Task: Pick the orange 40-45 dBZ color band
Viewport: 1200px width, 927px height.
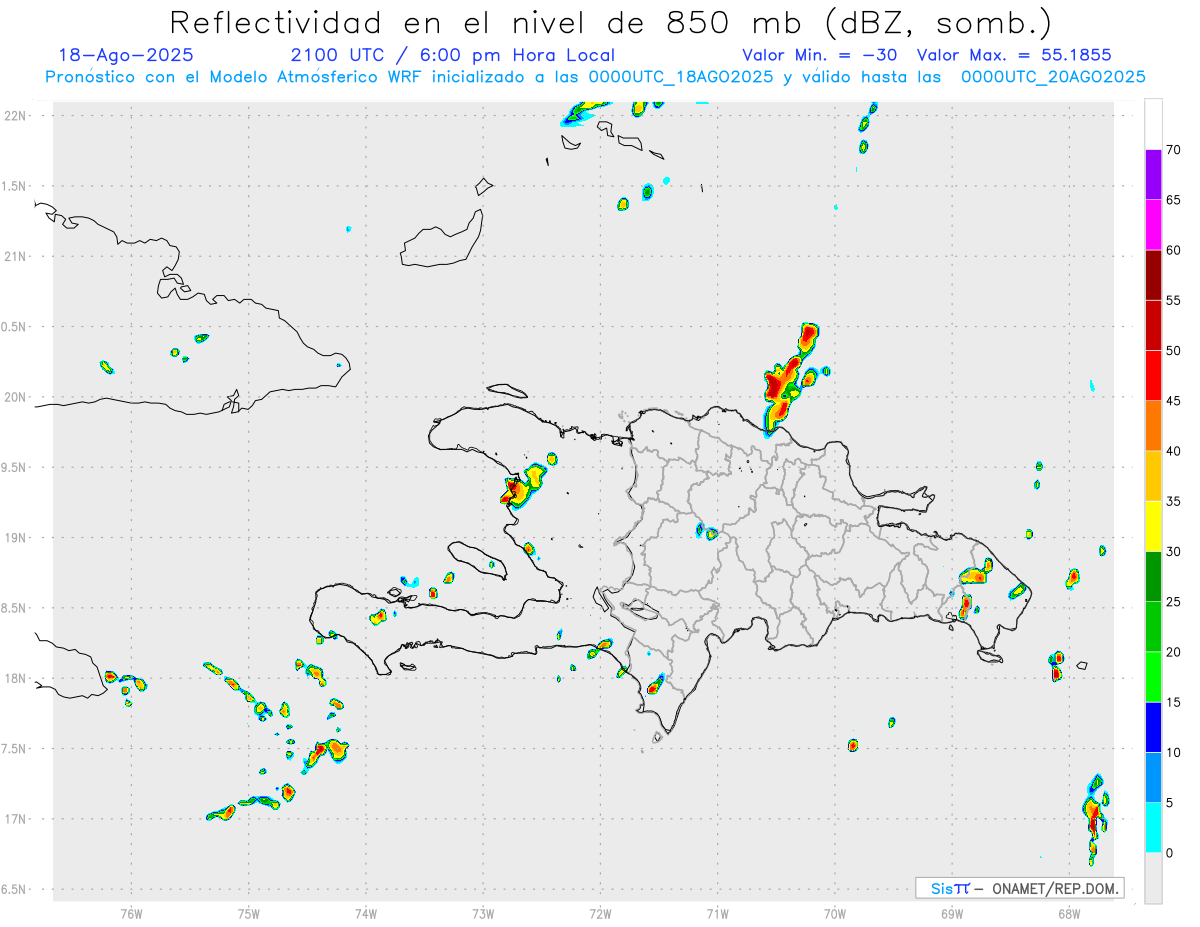Action: (1153, 426)
